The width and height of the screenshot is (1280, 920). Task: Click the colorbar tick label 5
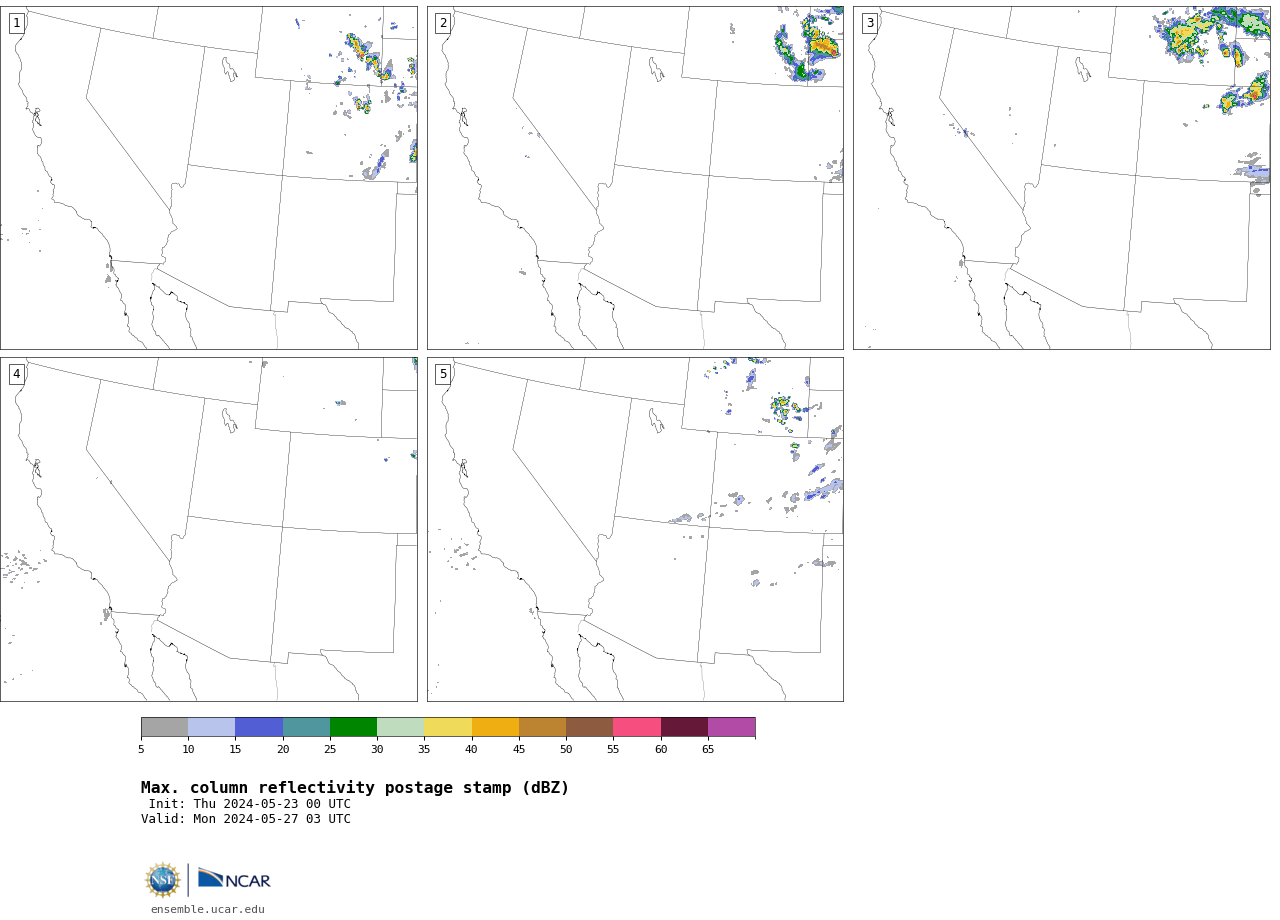pyautogui.click(x=141, y=750)
